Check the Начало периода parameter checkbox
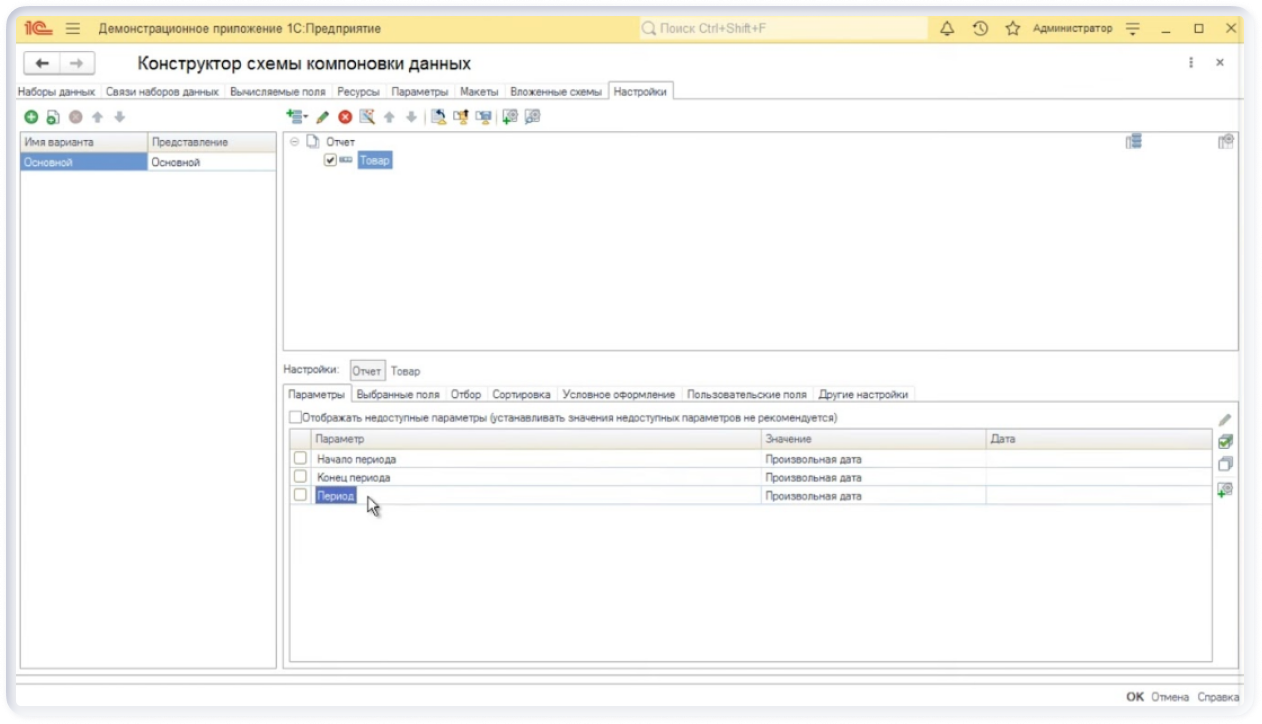Viewport: 1262px width, 724px height. click(300, 459)
